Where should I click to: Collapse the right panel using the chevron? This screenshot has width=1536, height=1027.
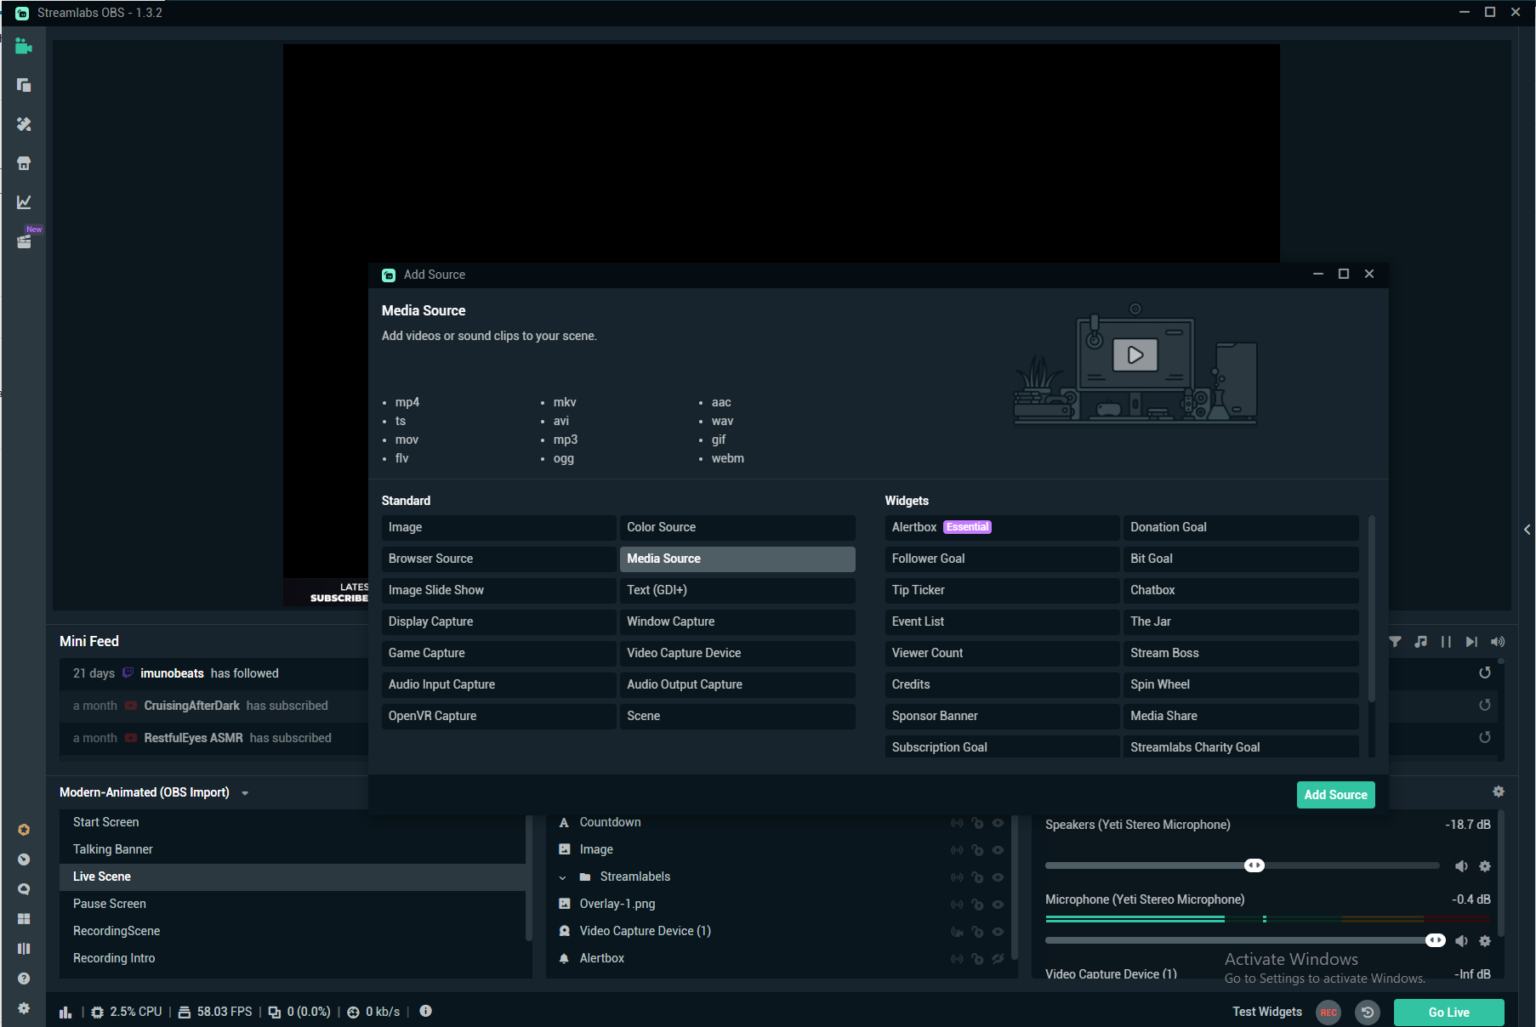(1527, 529)
